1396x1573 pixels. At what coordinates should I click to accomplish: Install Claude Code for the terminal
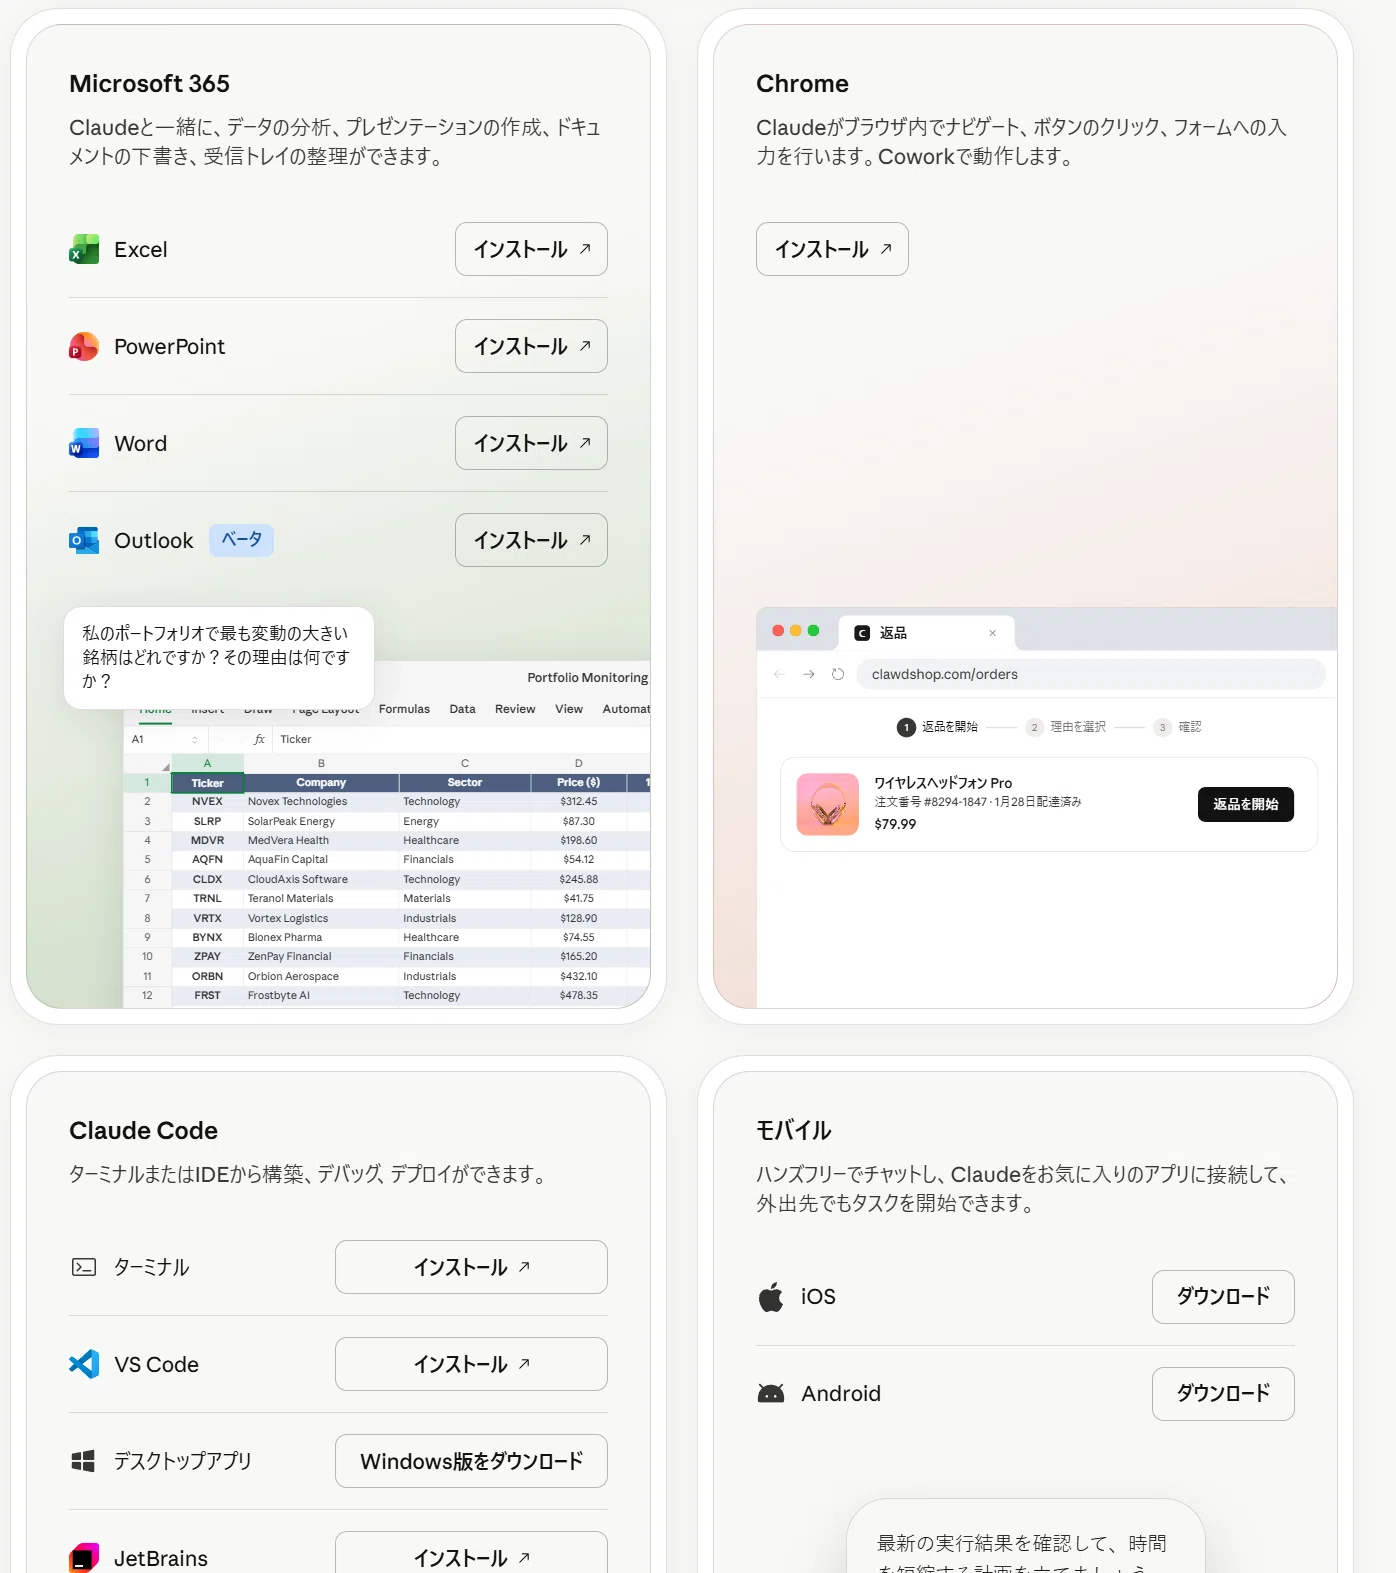pyautogui.click(x=471, y=1267)
